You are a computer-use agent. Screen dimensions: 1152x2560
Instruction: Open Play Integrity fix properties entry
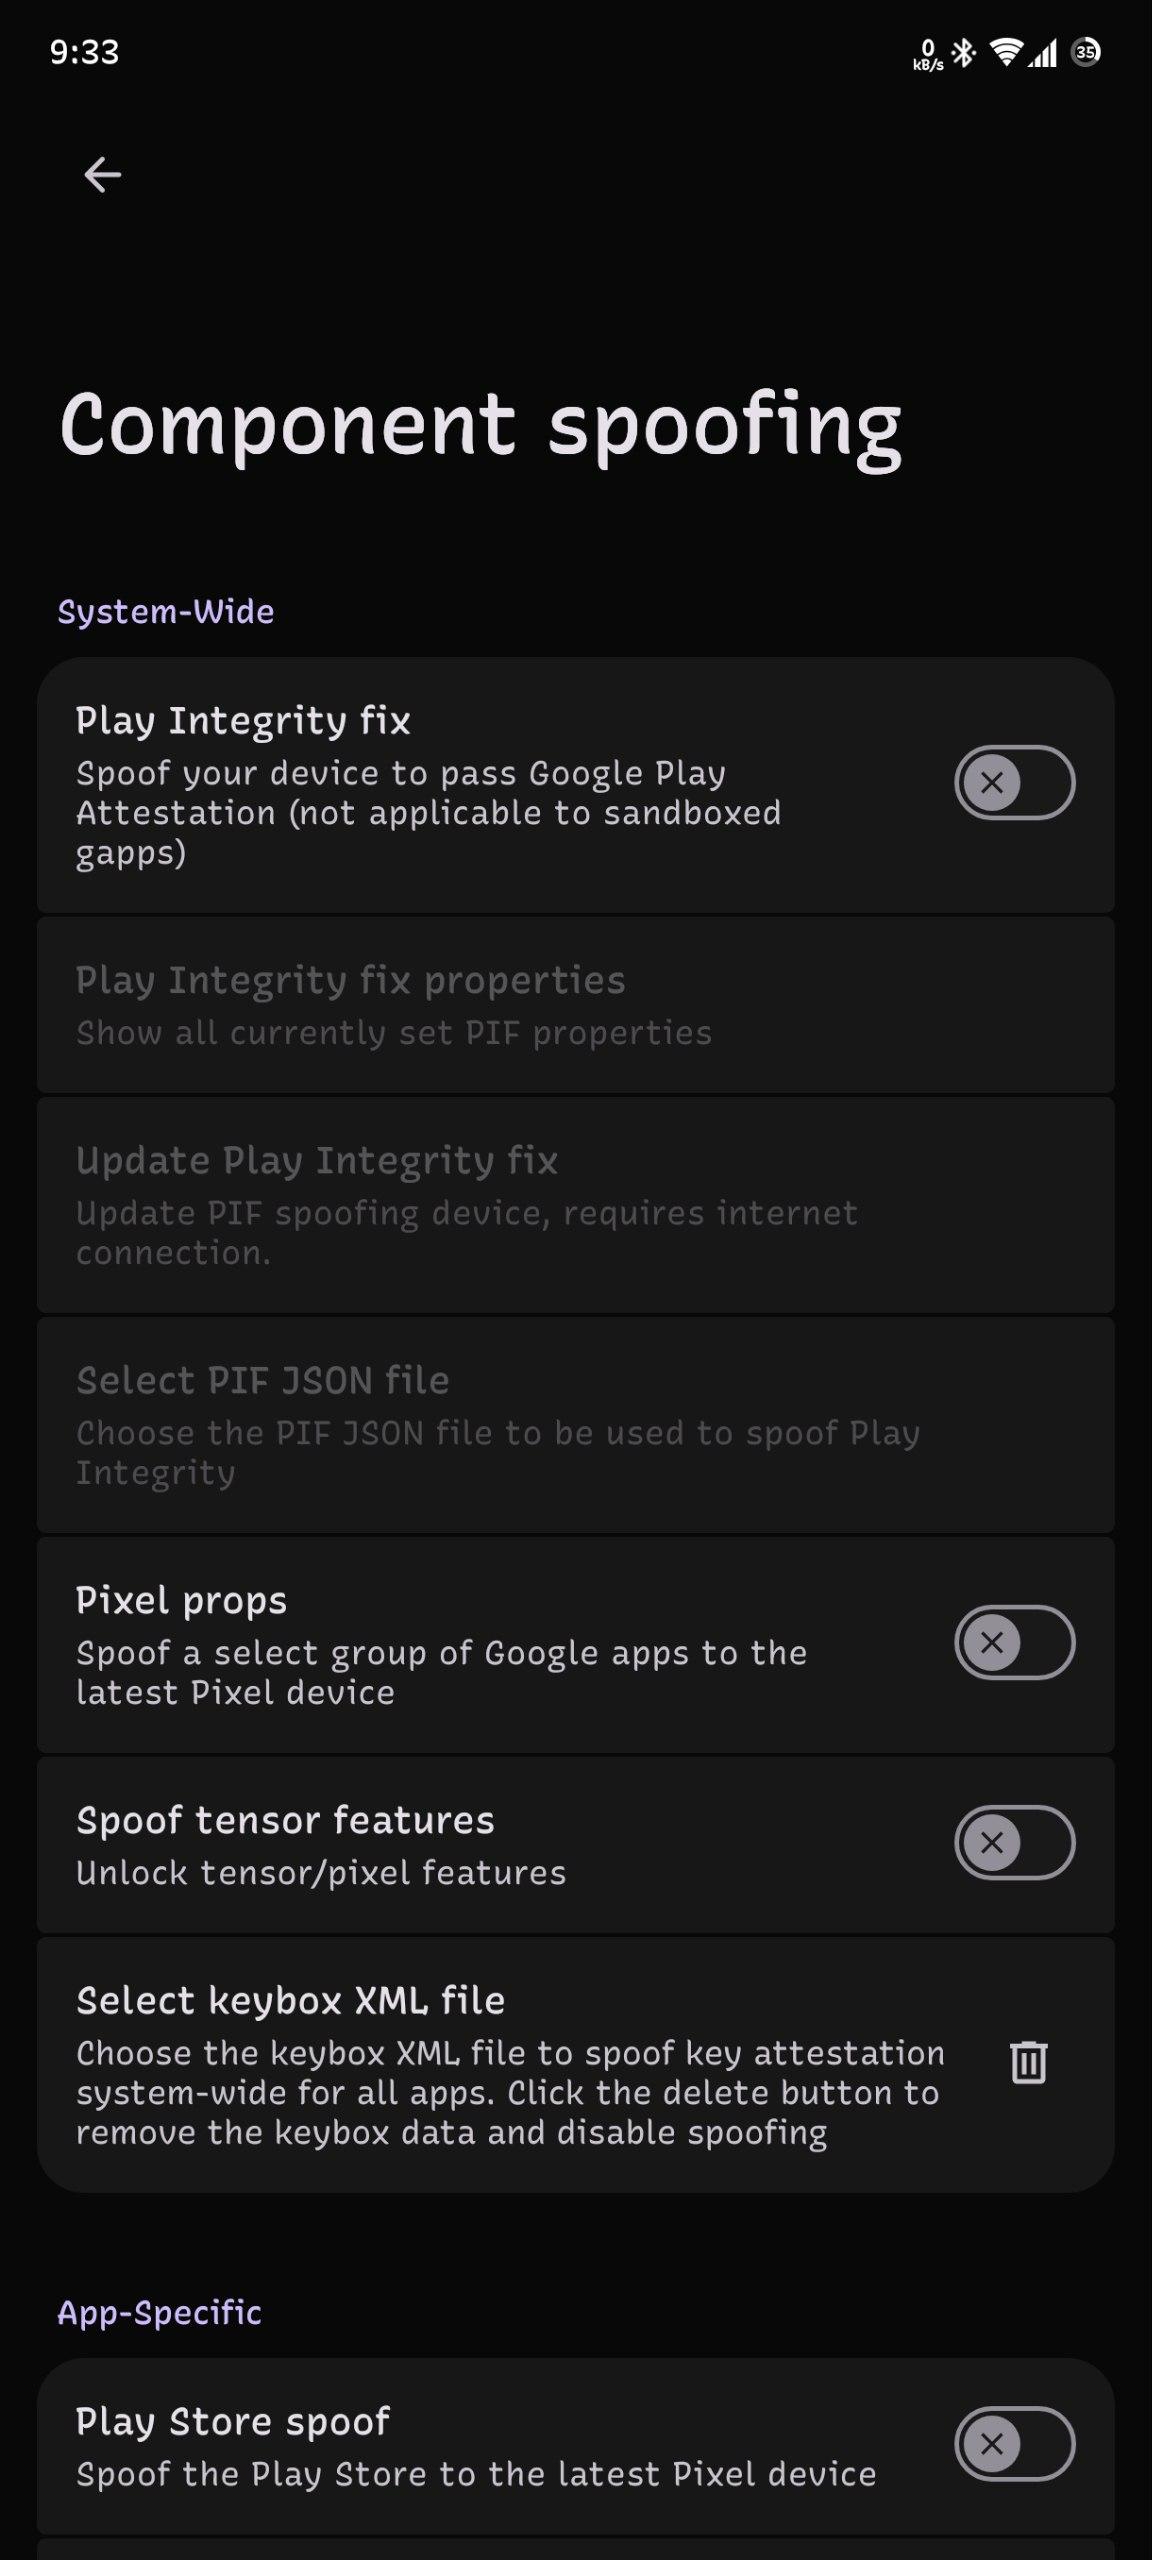pos(576,1005)
